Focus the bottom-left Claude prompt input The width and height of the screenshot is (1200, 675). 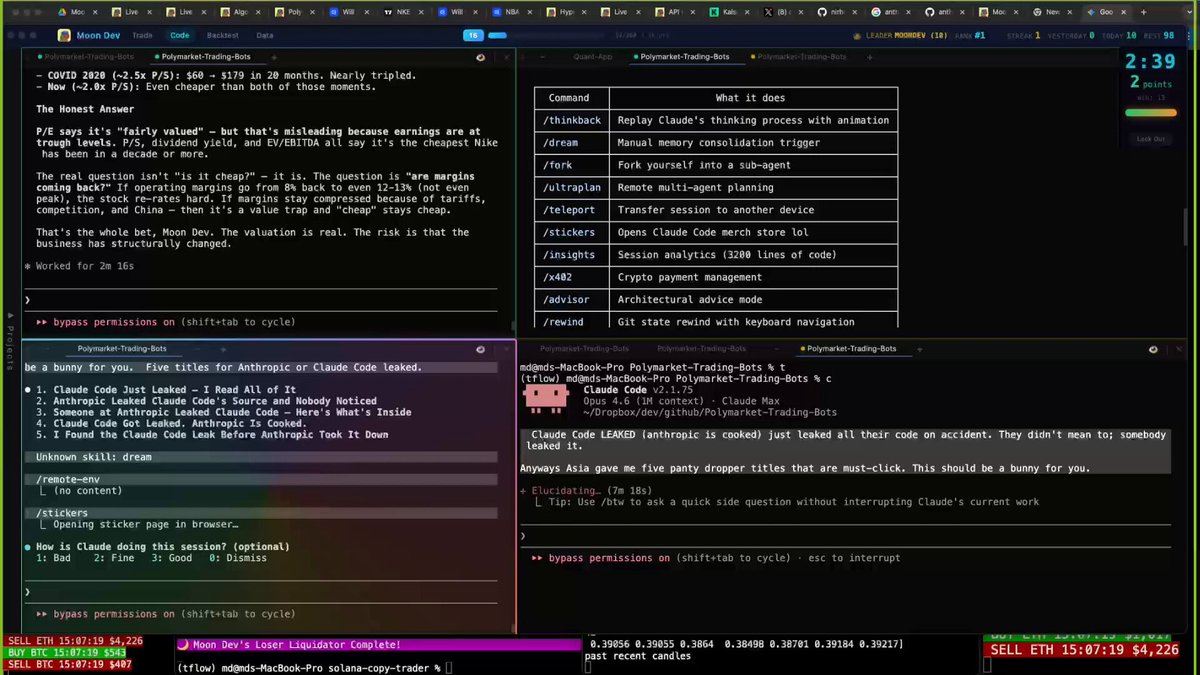point(262,592)
